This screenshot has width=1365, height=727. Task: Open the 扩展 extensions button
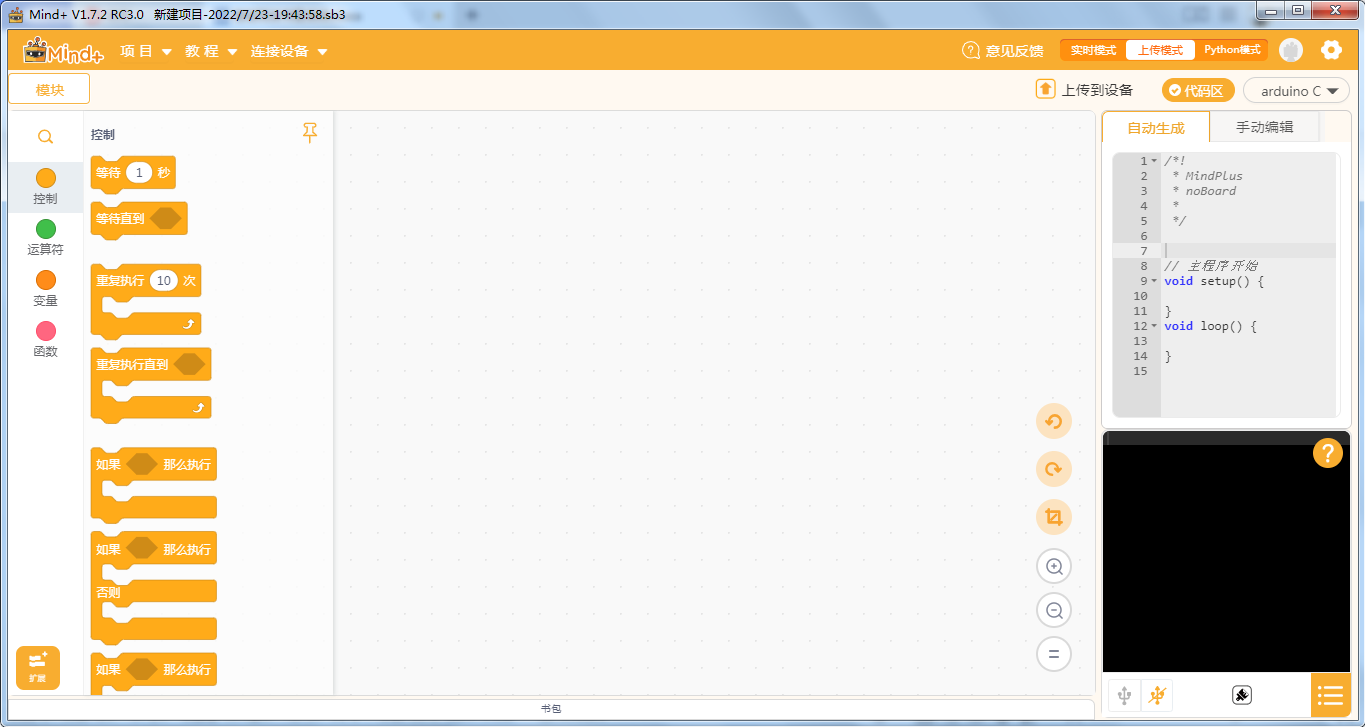[38, 668]
